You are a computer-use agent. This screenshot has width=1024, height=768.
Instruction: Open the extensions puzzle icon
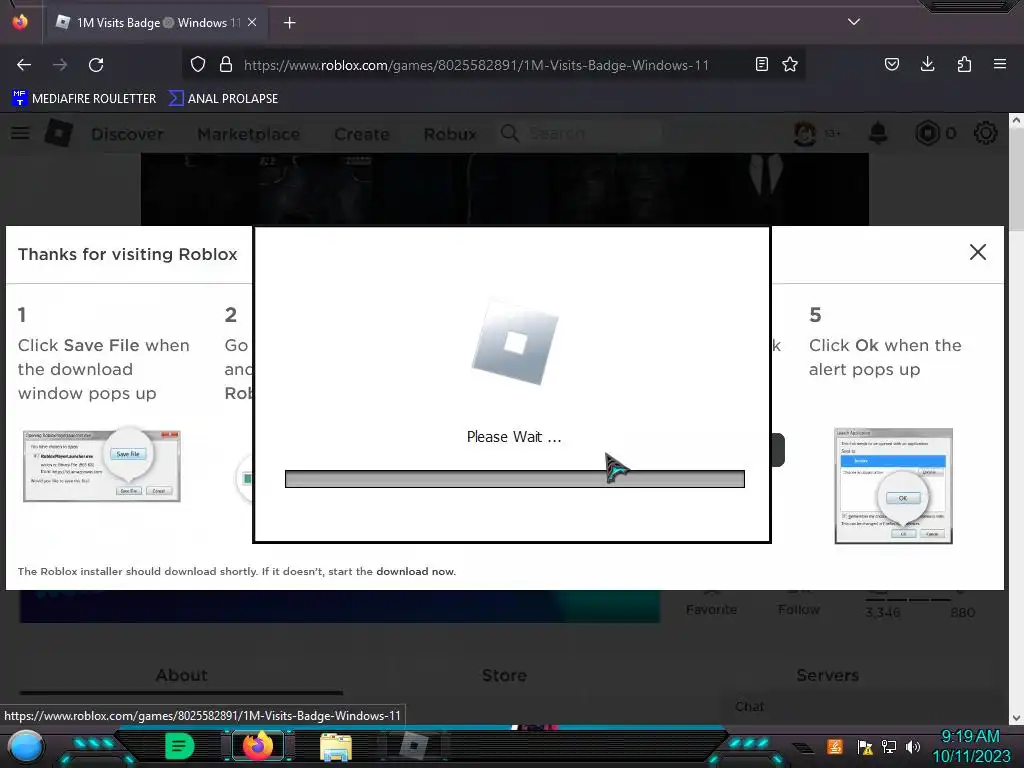tap(964, 65)
